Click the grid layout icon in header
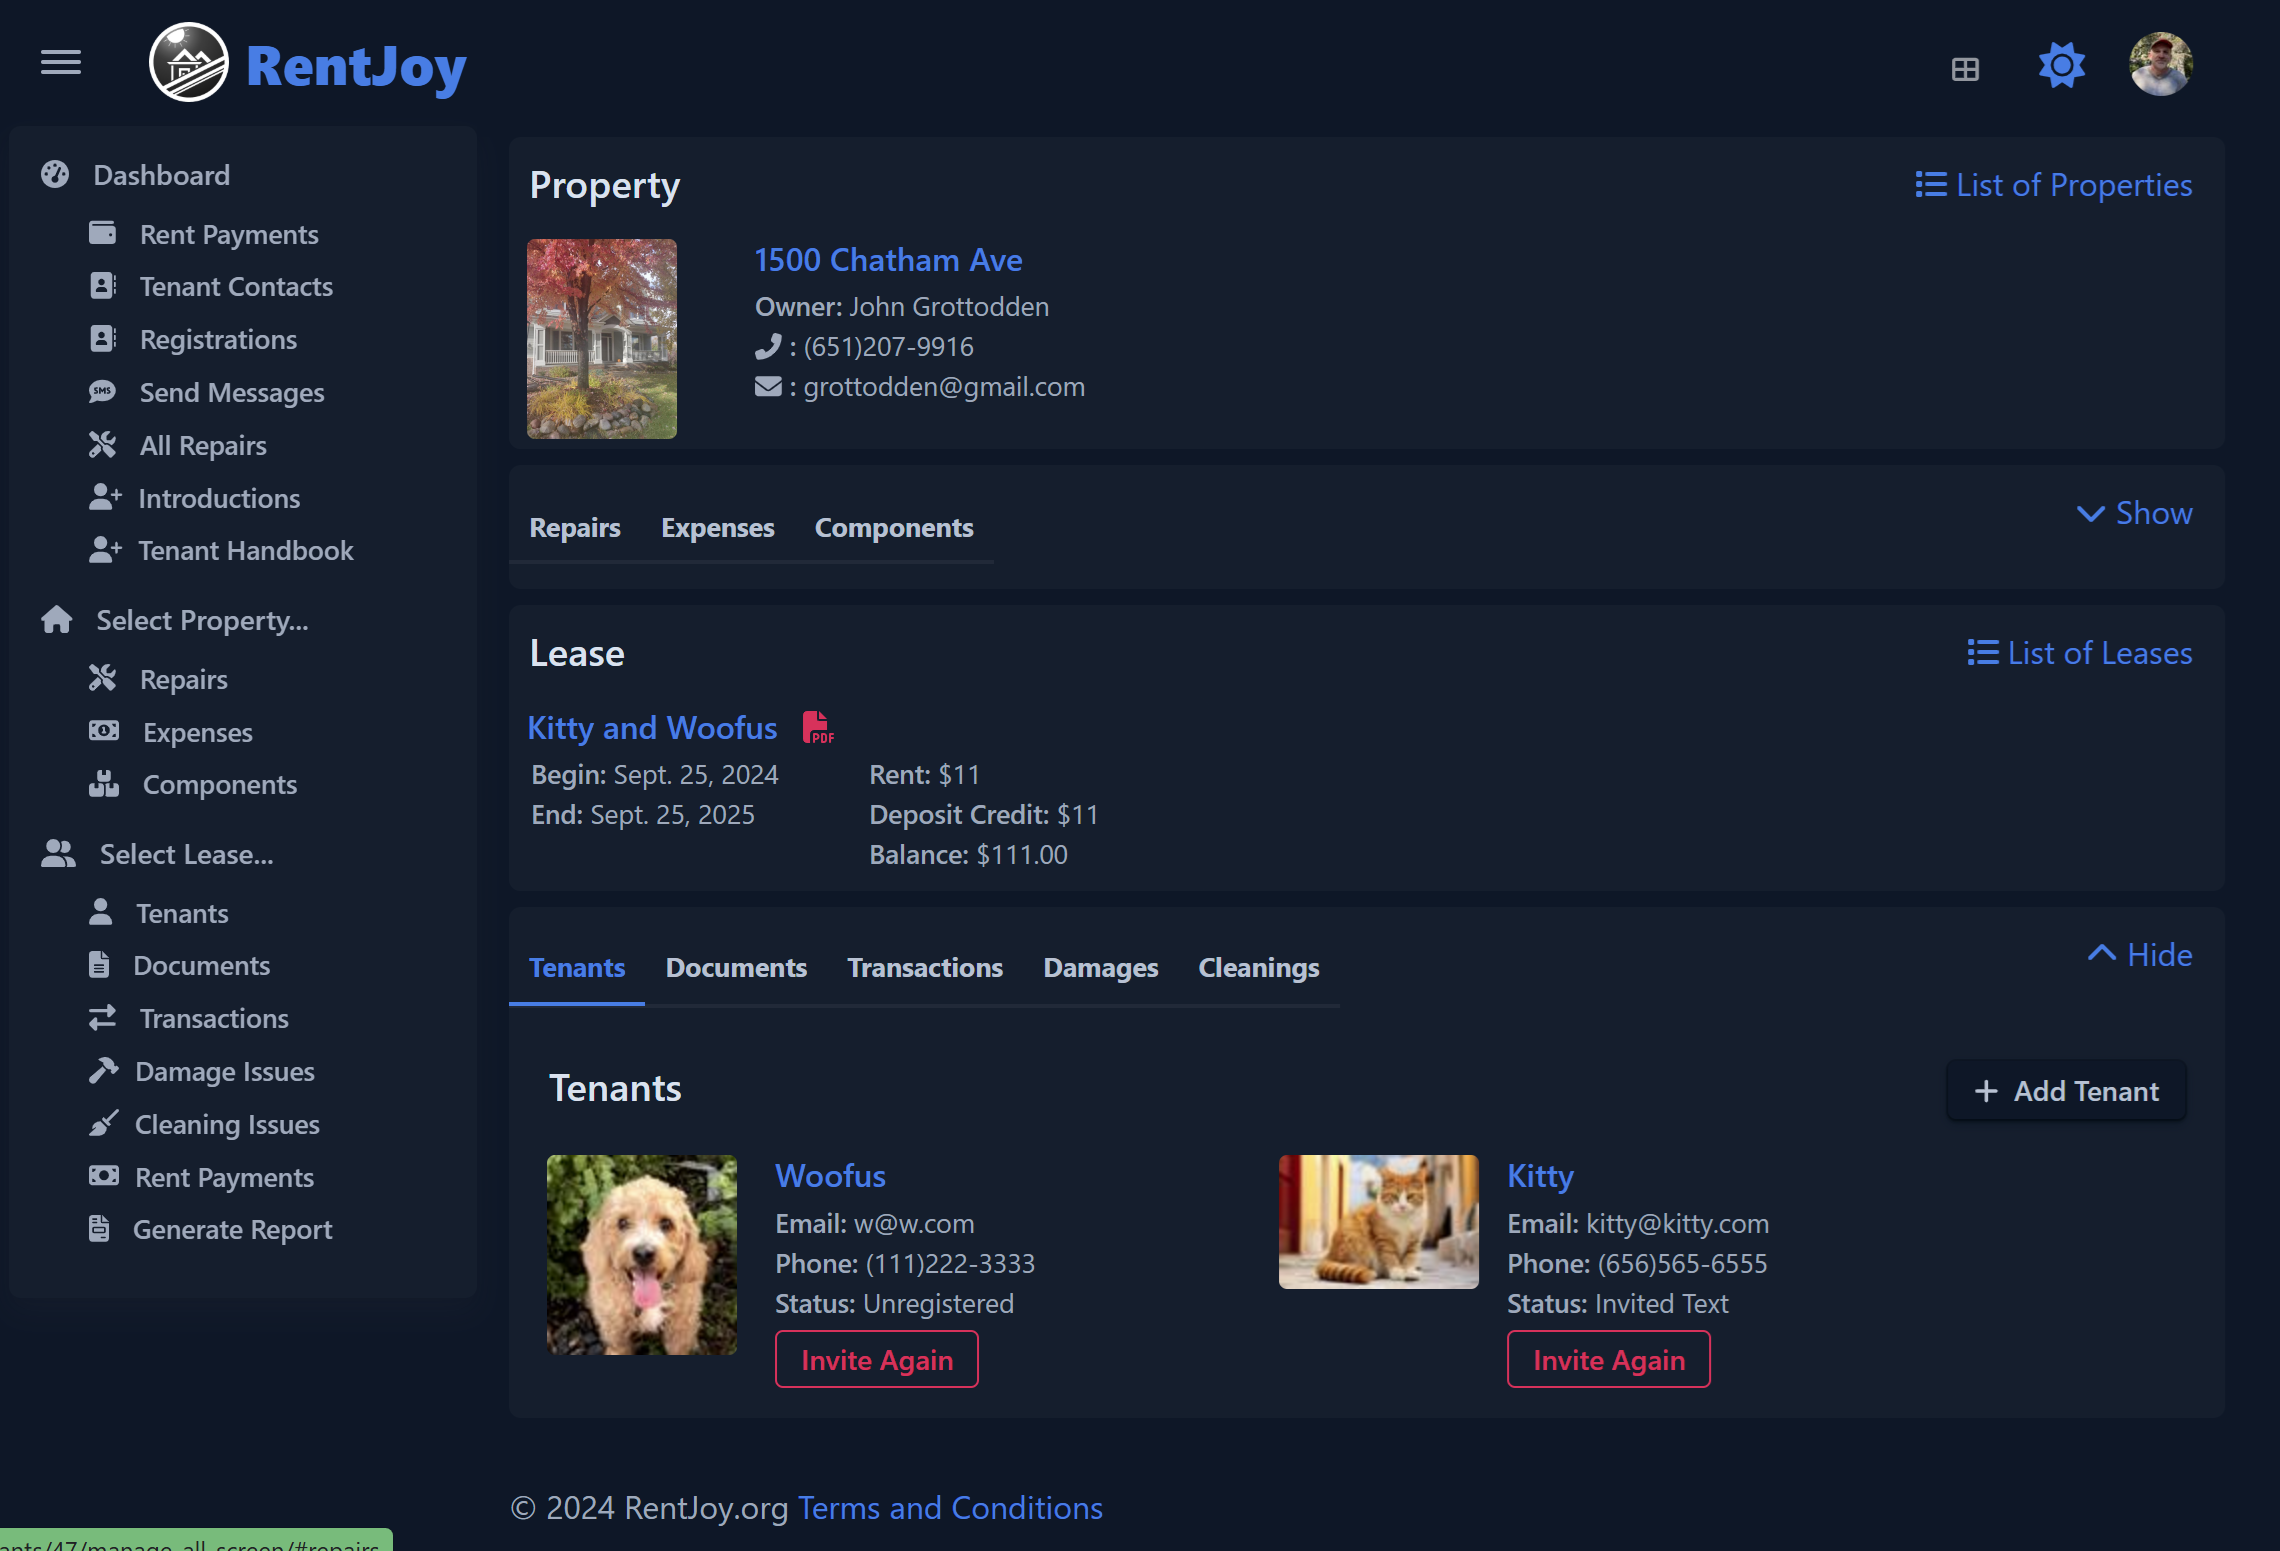Screen dimensions: 2280x1551 1965,69
